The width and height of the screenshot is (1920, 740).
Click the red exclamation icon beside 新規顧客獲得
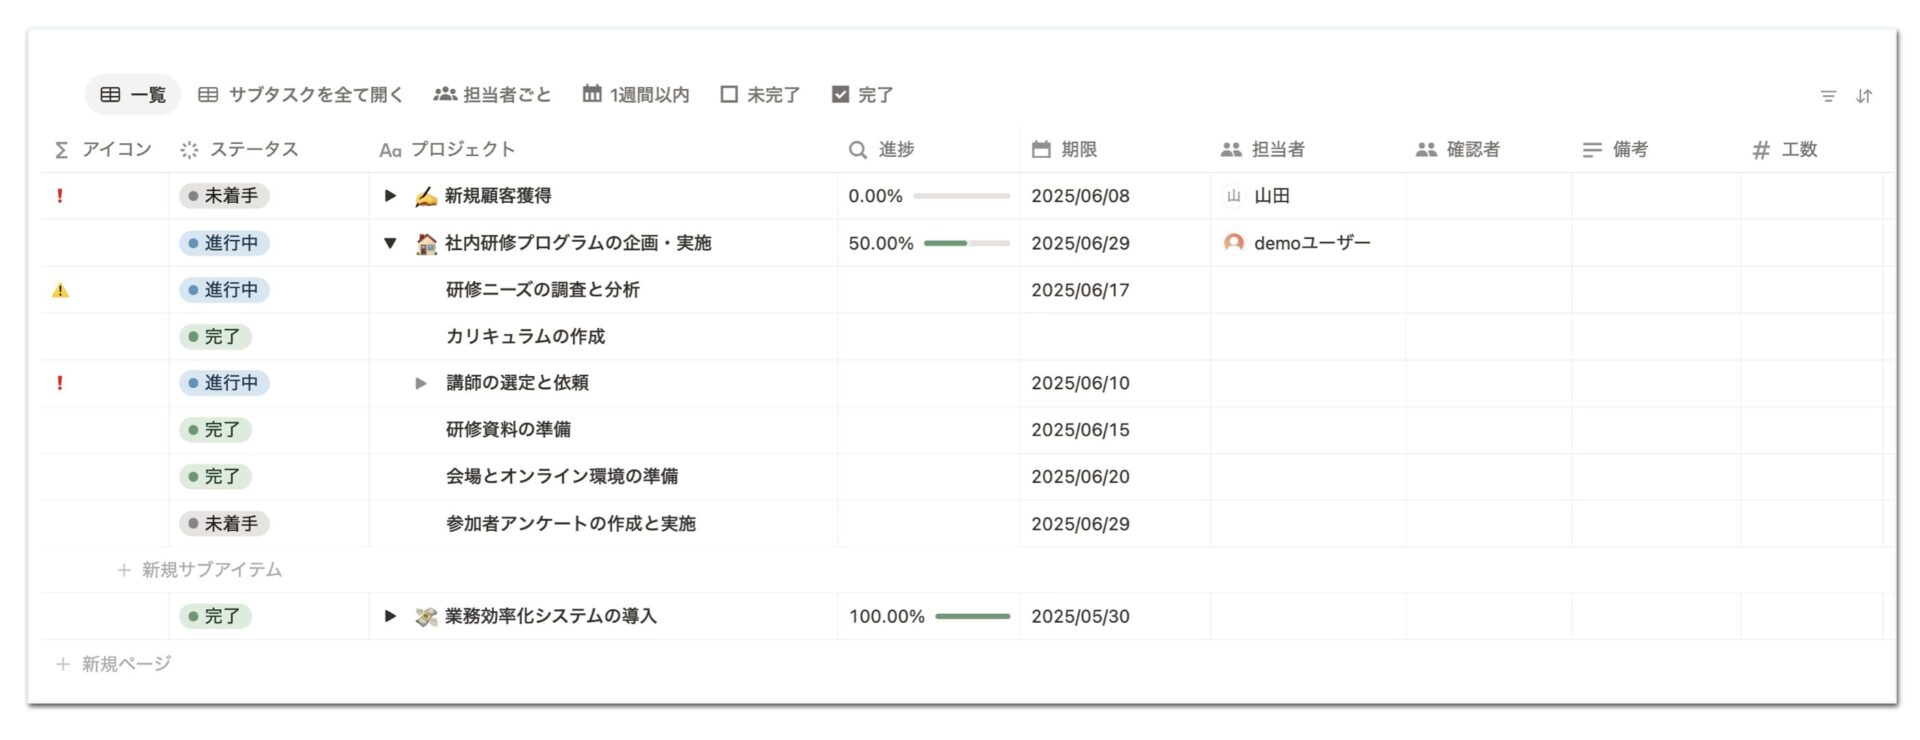click(60, 196)
